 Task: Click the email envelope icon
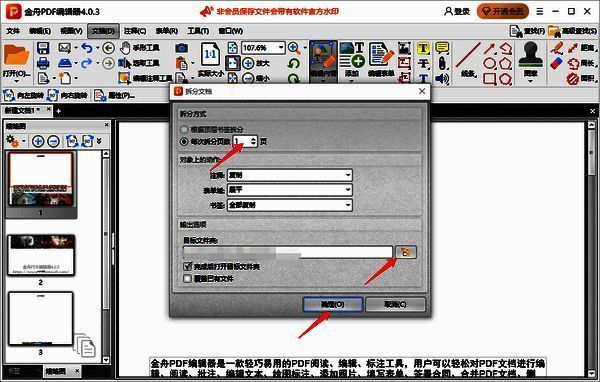pos(65,48)
